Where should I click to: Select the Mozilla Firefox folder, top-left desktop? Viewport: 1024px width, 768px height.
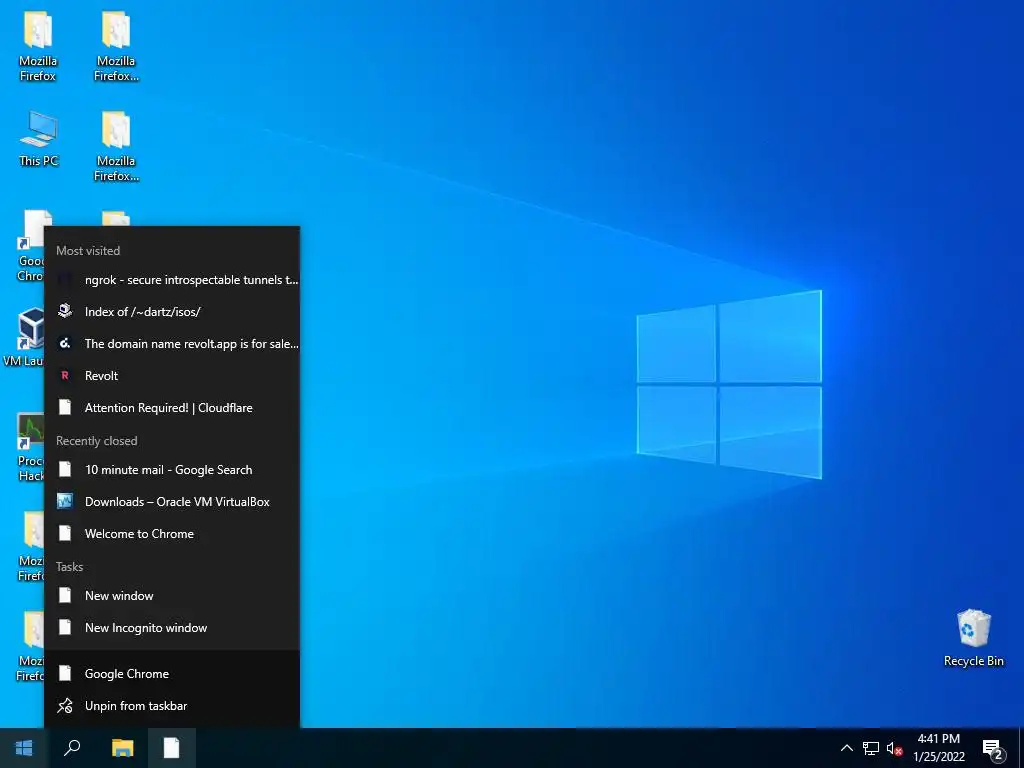pyautogui.click(x=38, y=46)
